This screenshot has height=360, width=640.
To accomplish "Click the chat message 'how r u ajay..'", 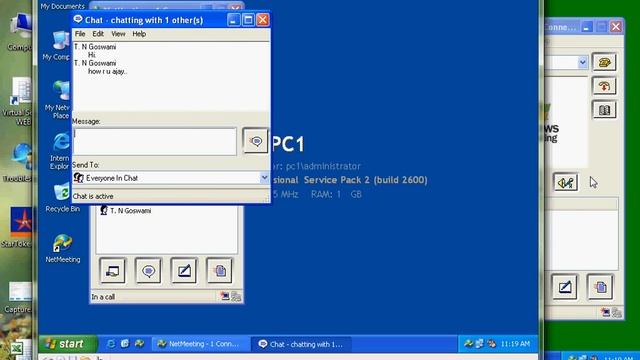I will click(108, 71).
